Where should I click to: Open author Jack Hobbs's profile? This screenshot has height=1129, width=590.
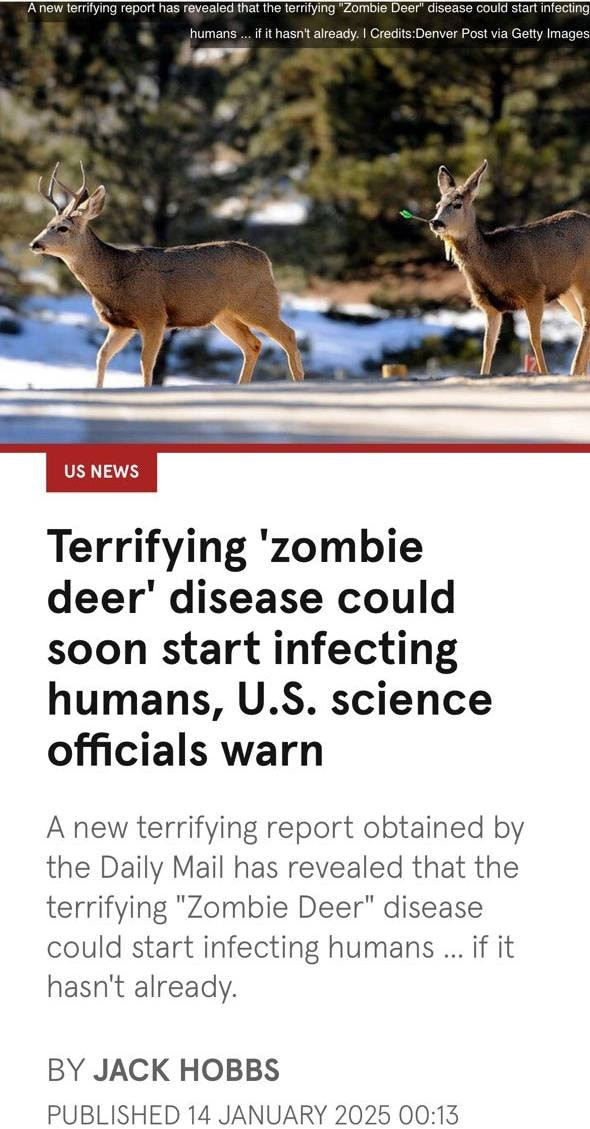pyautogui.click(x=186, y=1070)
